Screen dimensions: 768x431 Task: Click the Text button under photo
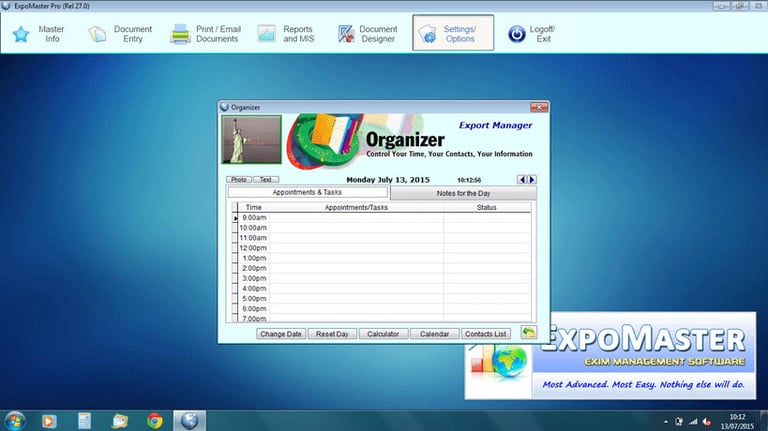266,180
